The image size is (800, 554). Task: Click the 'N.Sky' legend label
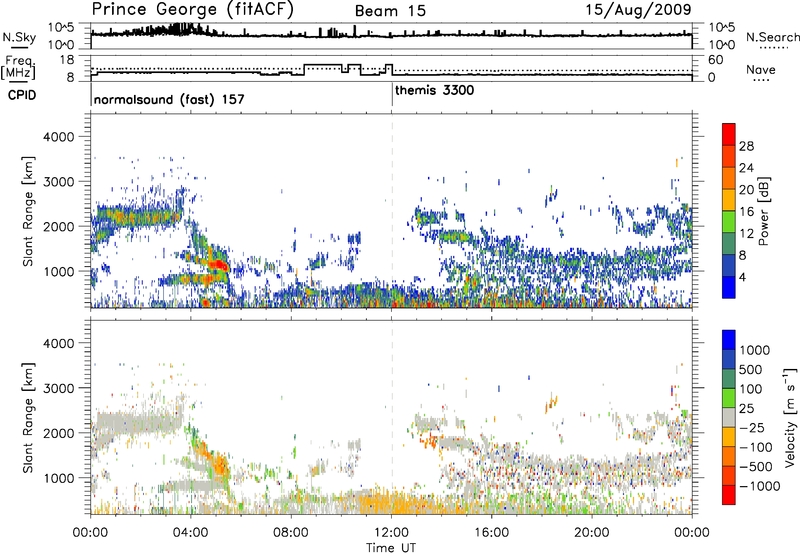[x=19, y=37]
